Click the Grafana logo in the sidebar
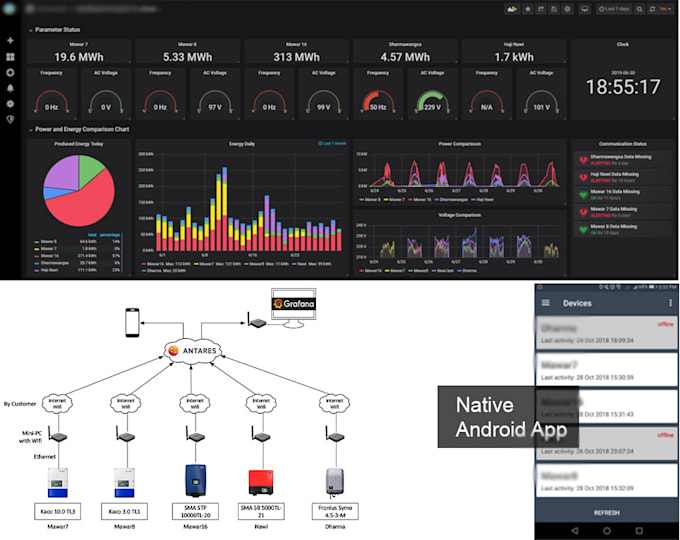680x540 pixels. [x=9, y=8]
